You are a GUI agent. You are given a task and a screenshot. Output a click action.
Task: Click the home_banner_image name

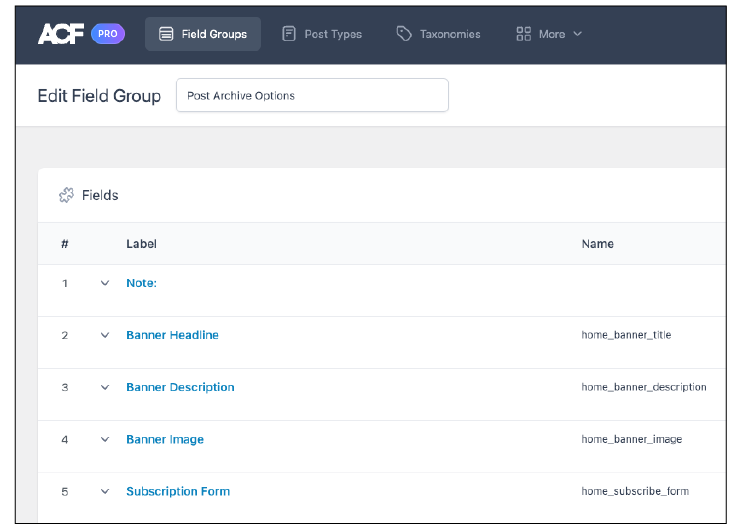[x=632, y=440]
